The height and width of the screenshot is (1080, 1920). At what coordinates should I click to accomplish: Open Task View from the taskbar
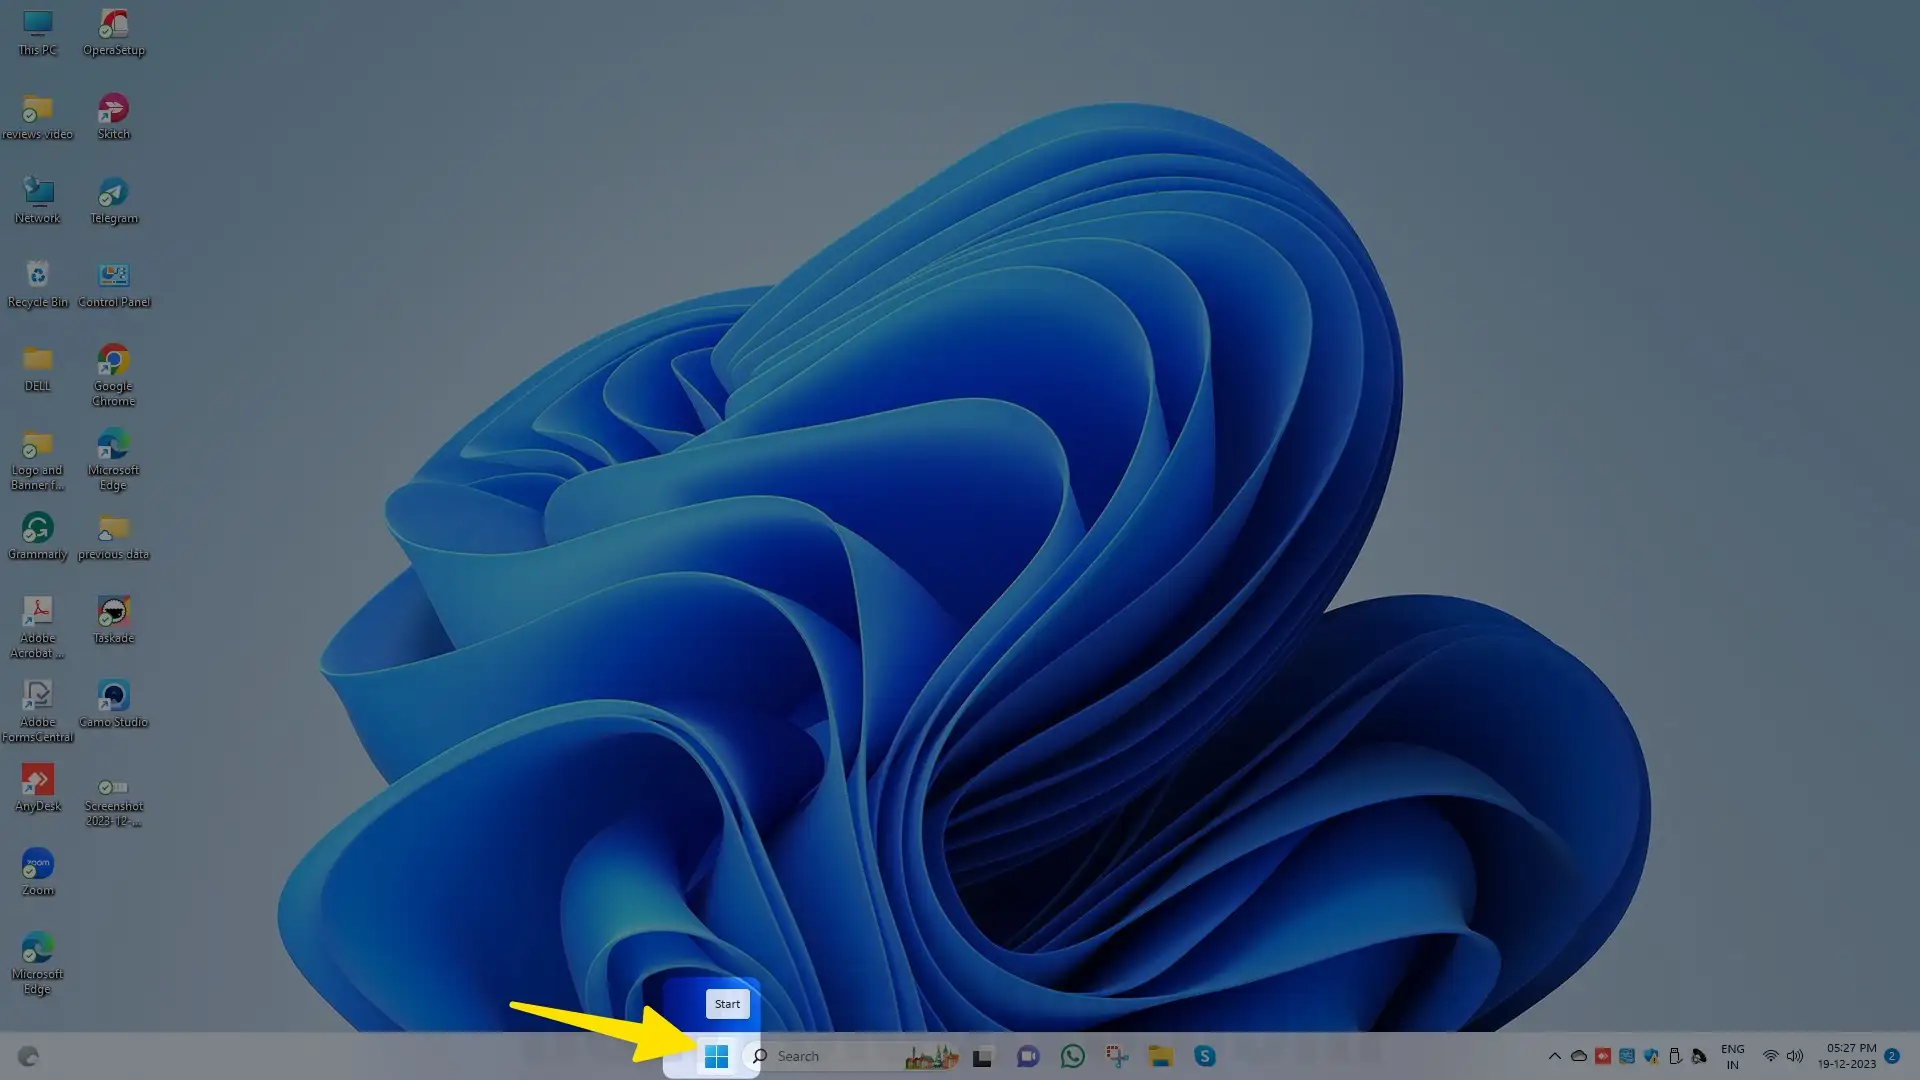pyautogui.click(x=982, y=1057)
